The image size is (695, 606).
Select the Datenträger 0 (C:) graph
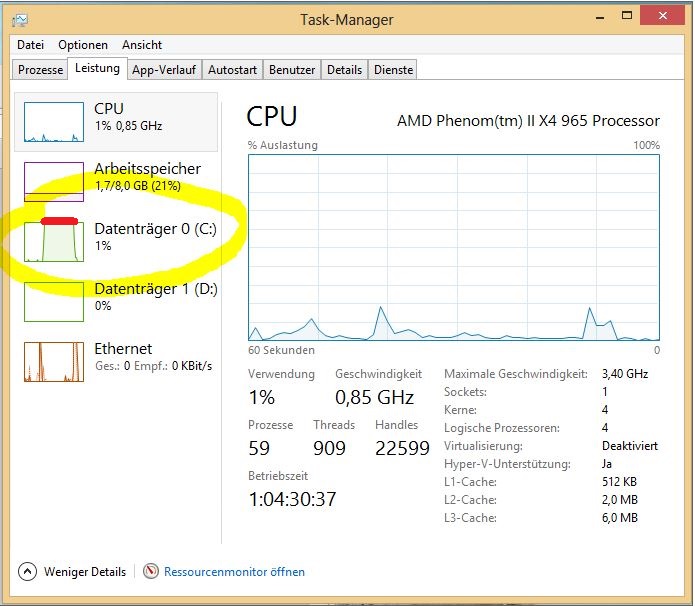(x=54, y=242)
